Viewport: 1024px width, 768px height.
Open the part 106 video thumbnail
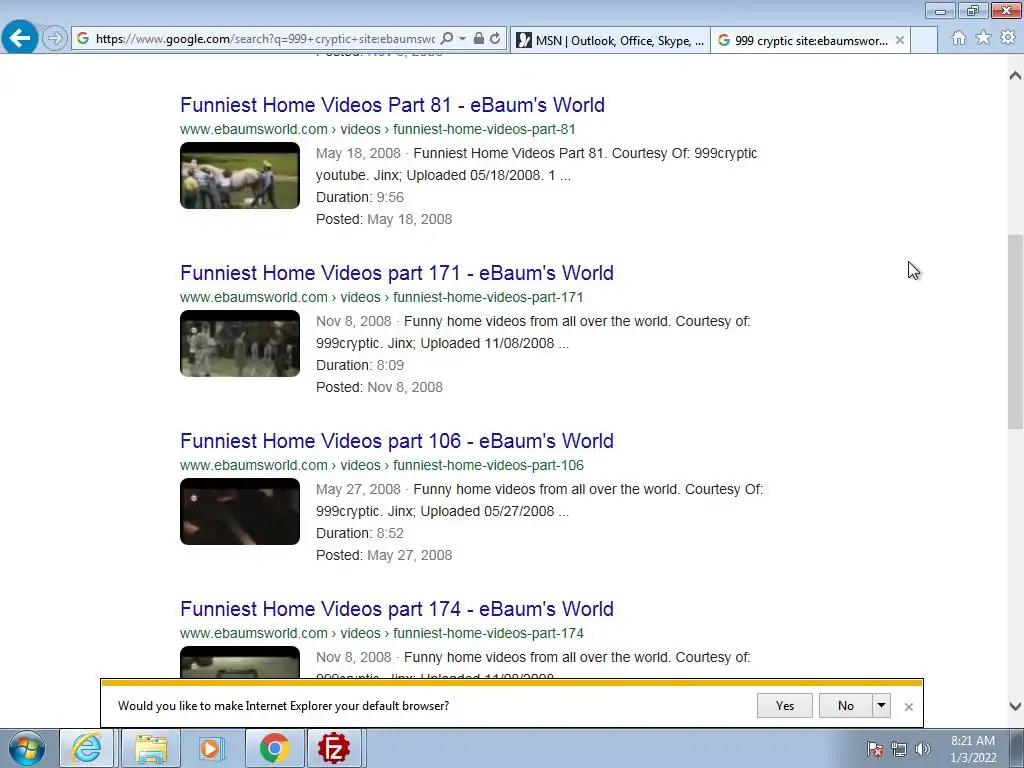pos(240,511)
